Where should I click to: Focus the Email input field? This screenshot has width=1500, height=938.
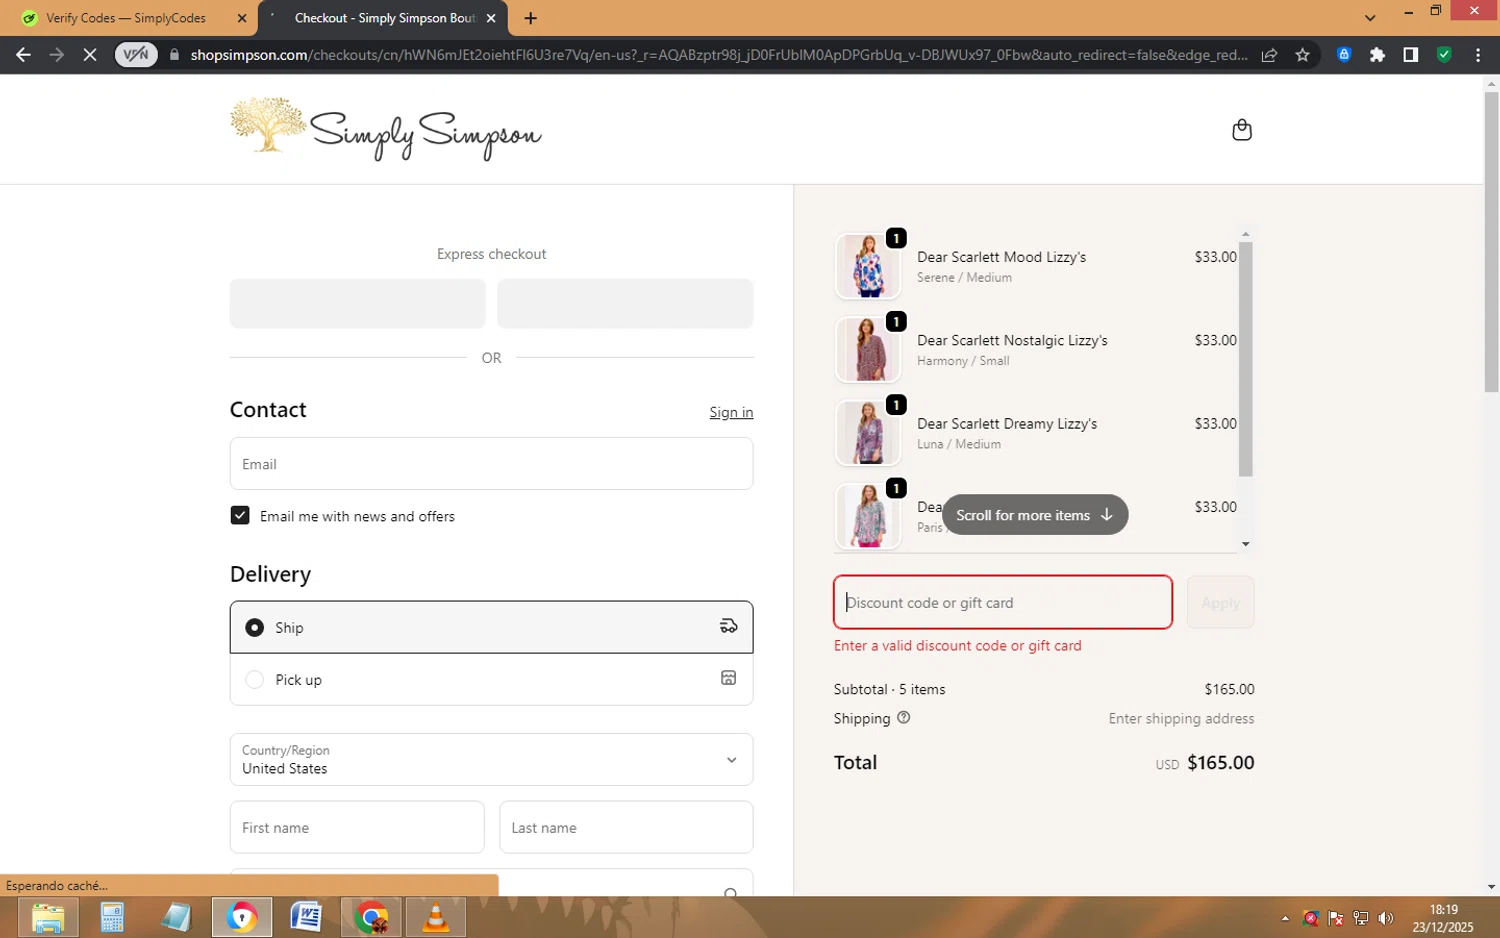coord(491,463)
